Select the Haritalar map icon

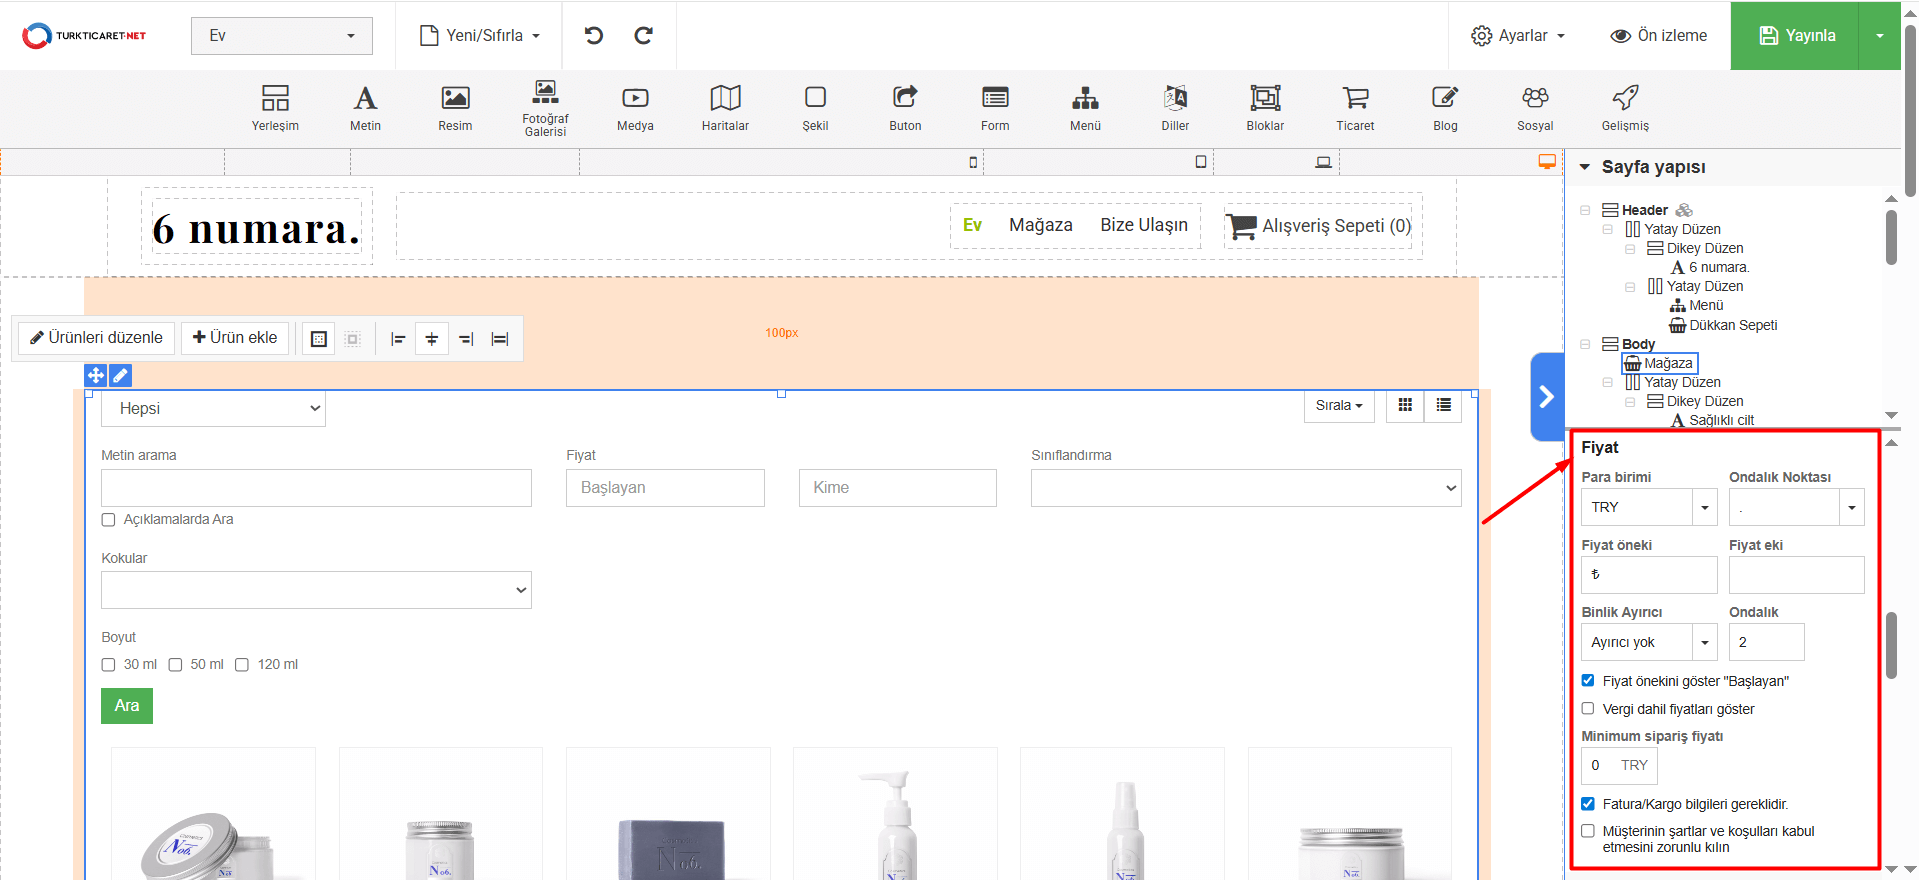point(725,108)
